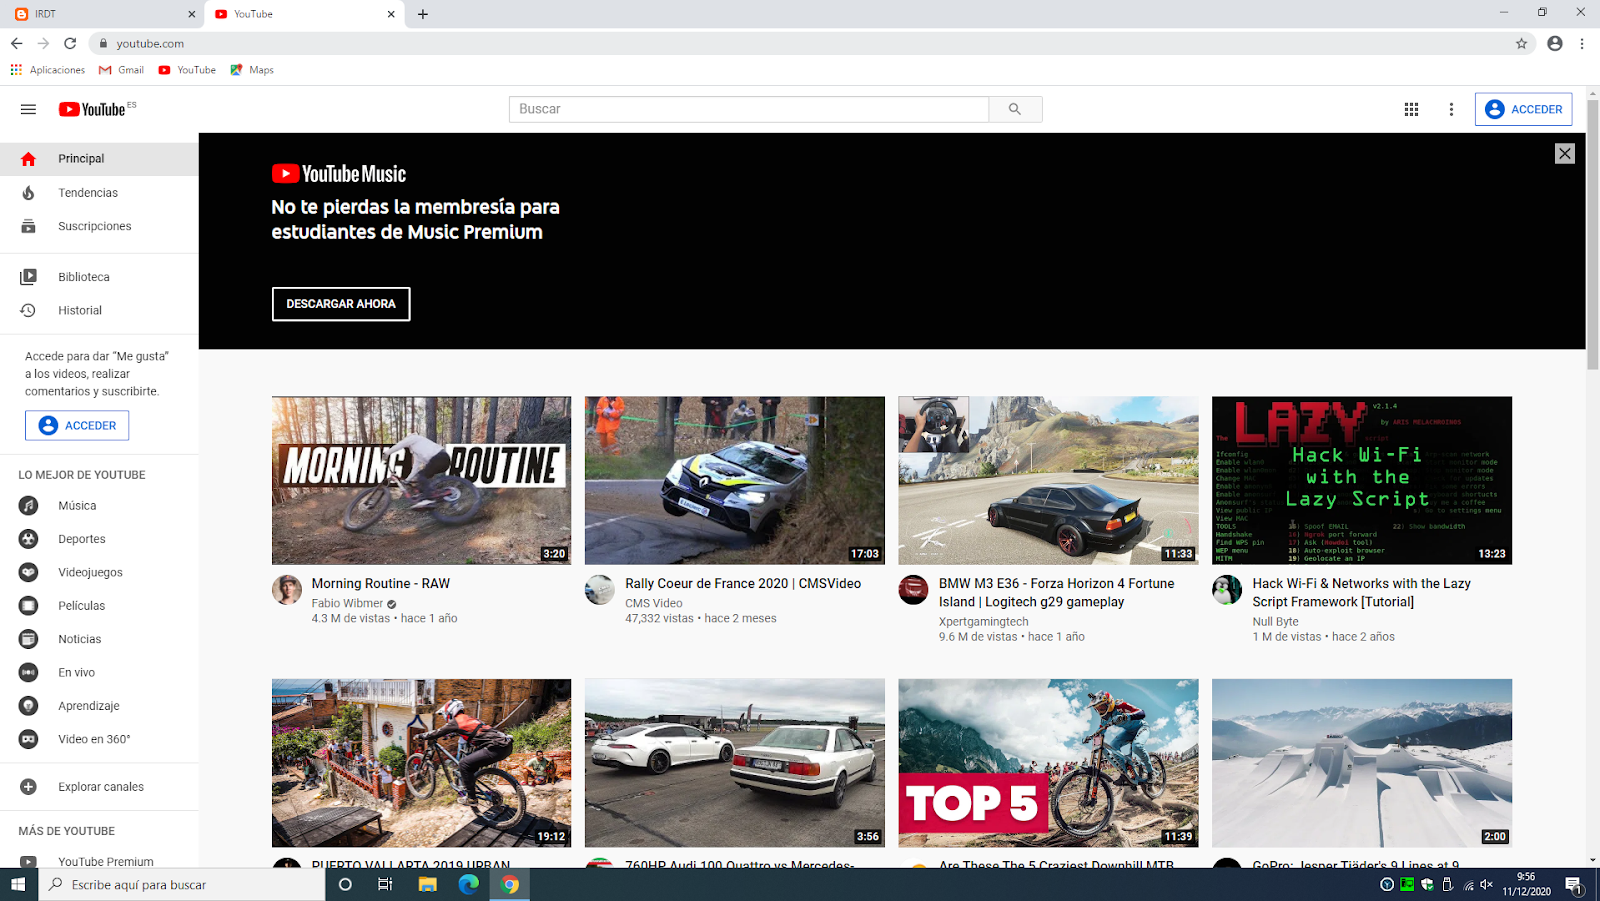Viewport: 1600px width, 901px height.
Task: Click the Aprendizaje category icon
Action: point(28,706)
